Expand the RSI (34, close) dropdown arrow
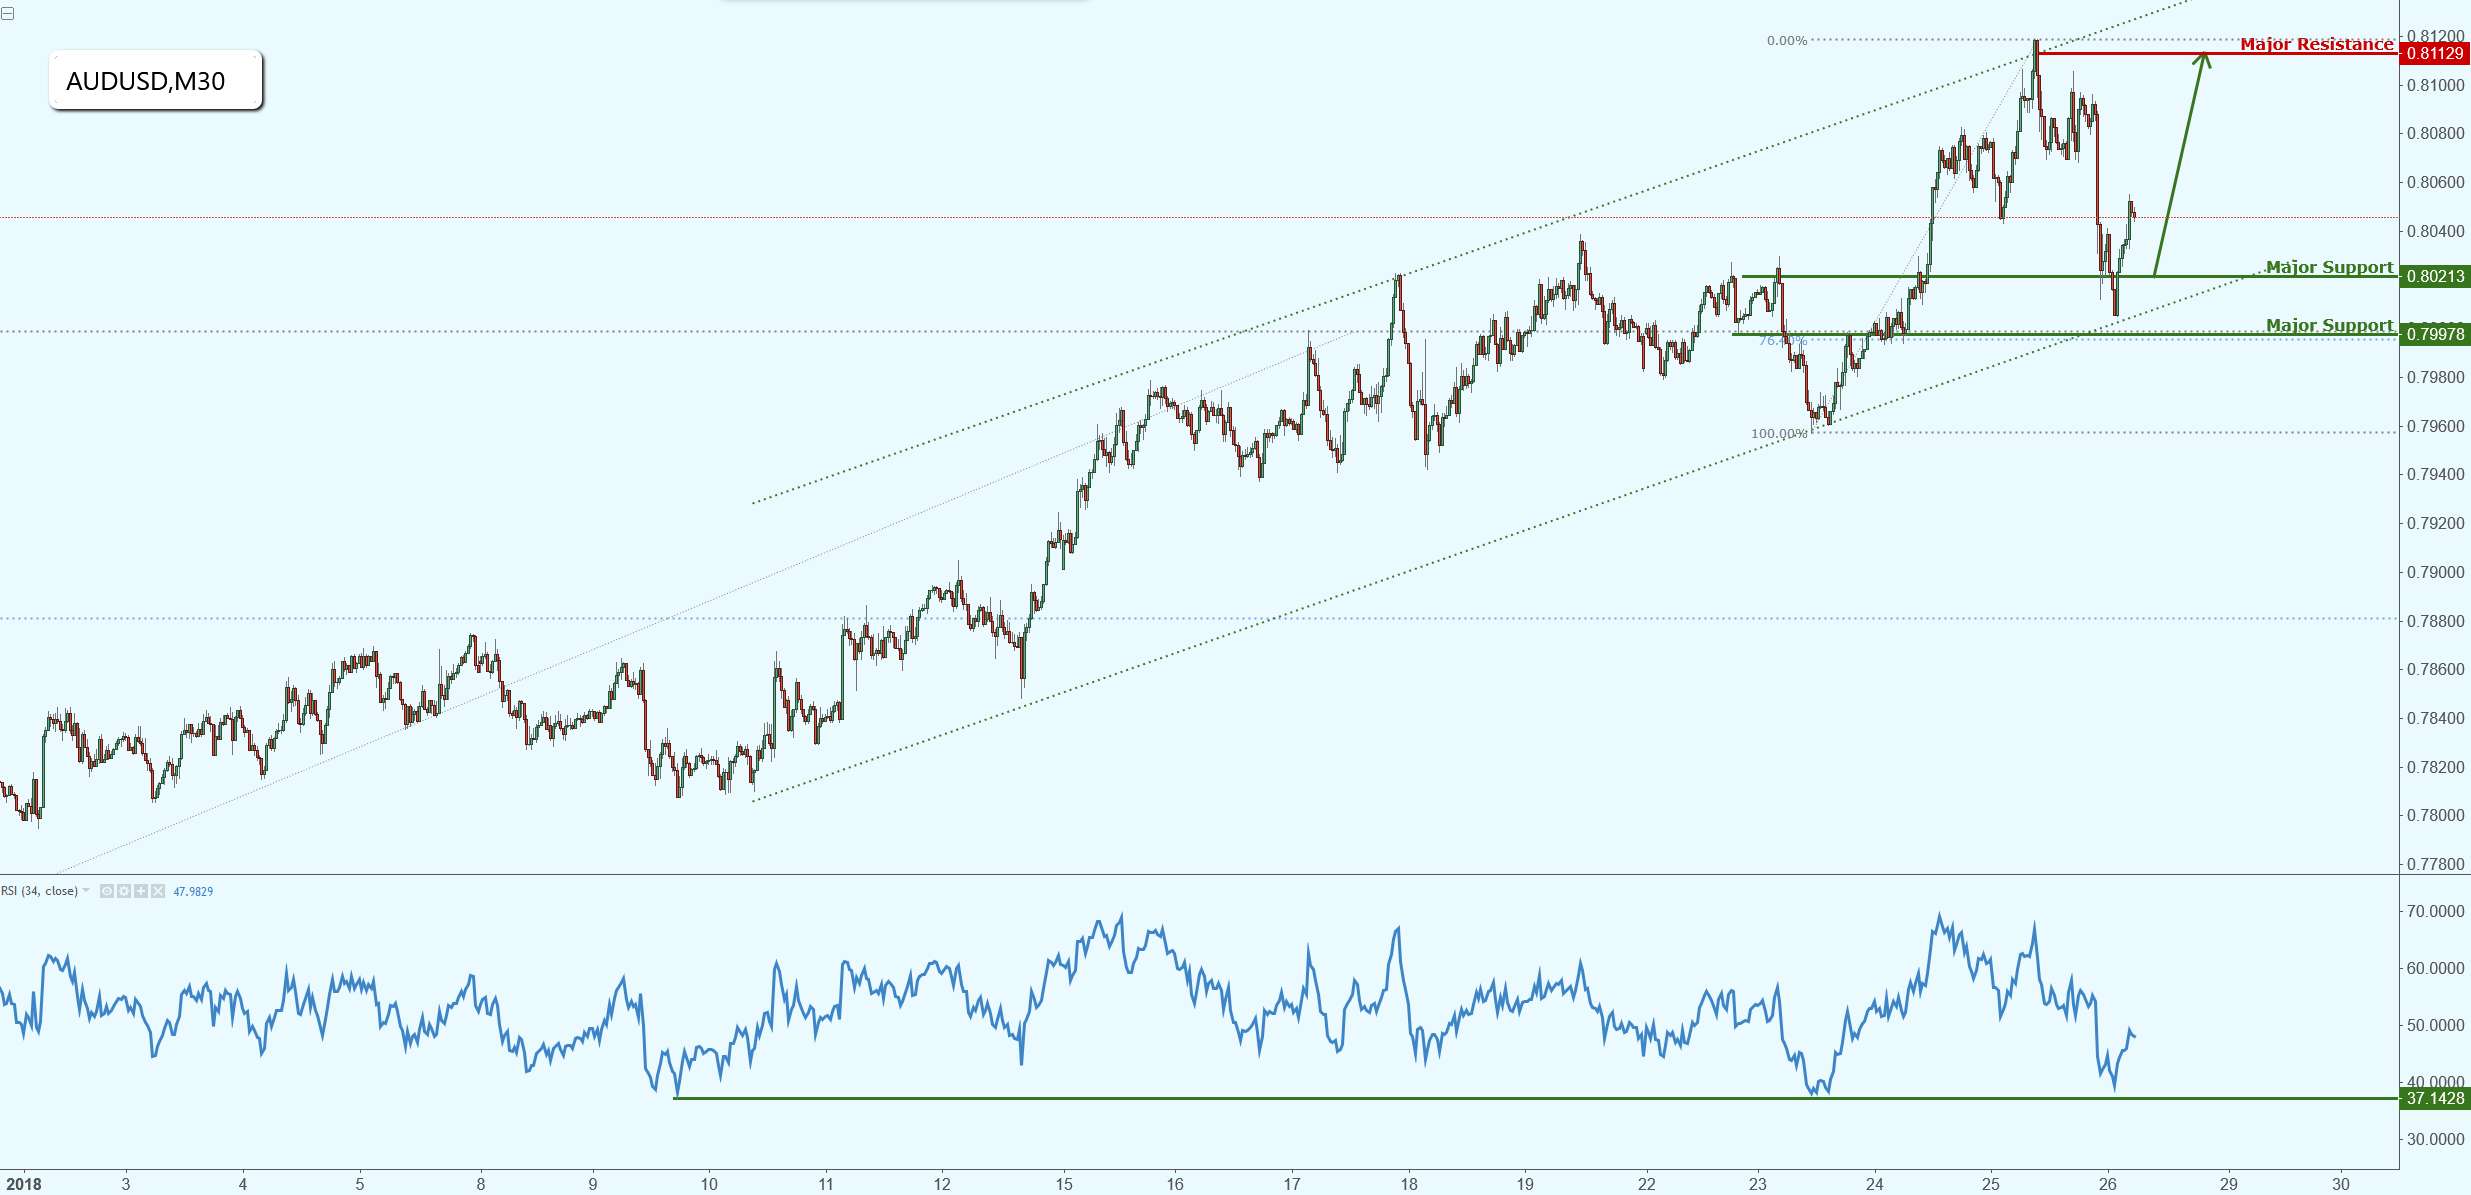Image resolution: width=2471 pixels, height=1195 pixels. 86,890
